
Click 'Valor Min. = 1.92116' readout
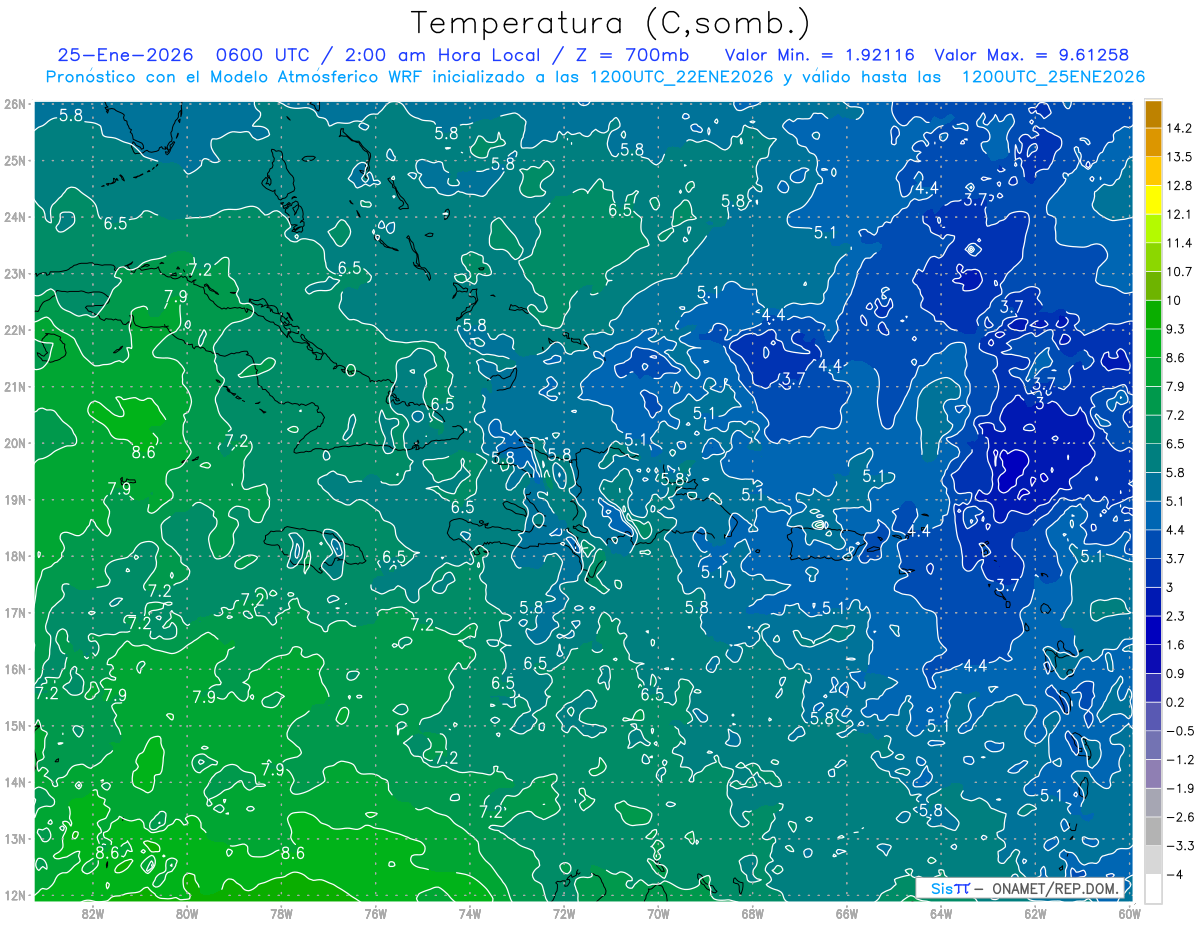pos(820,55)
